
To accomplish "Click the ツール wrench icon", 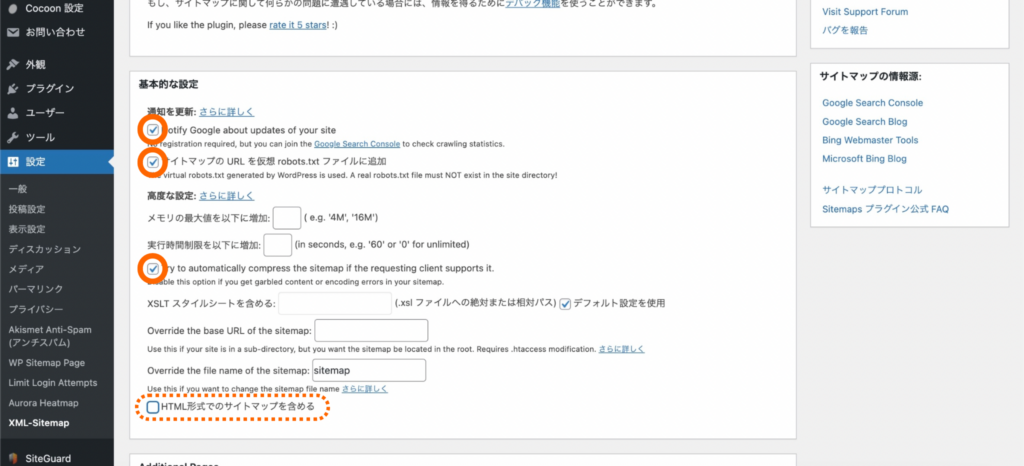I will pos(12,137).
